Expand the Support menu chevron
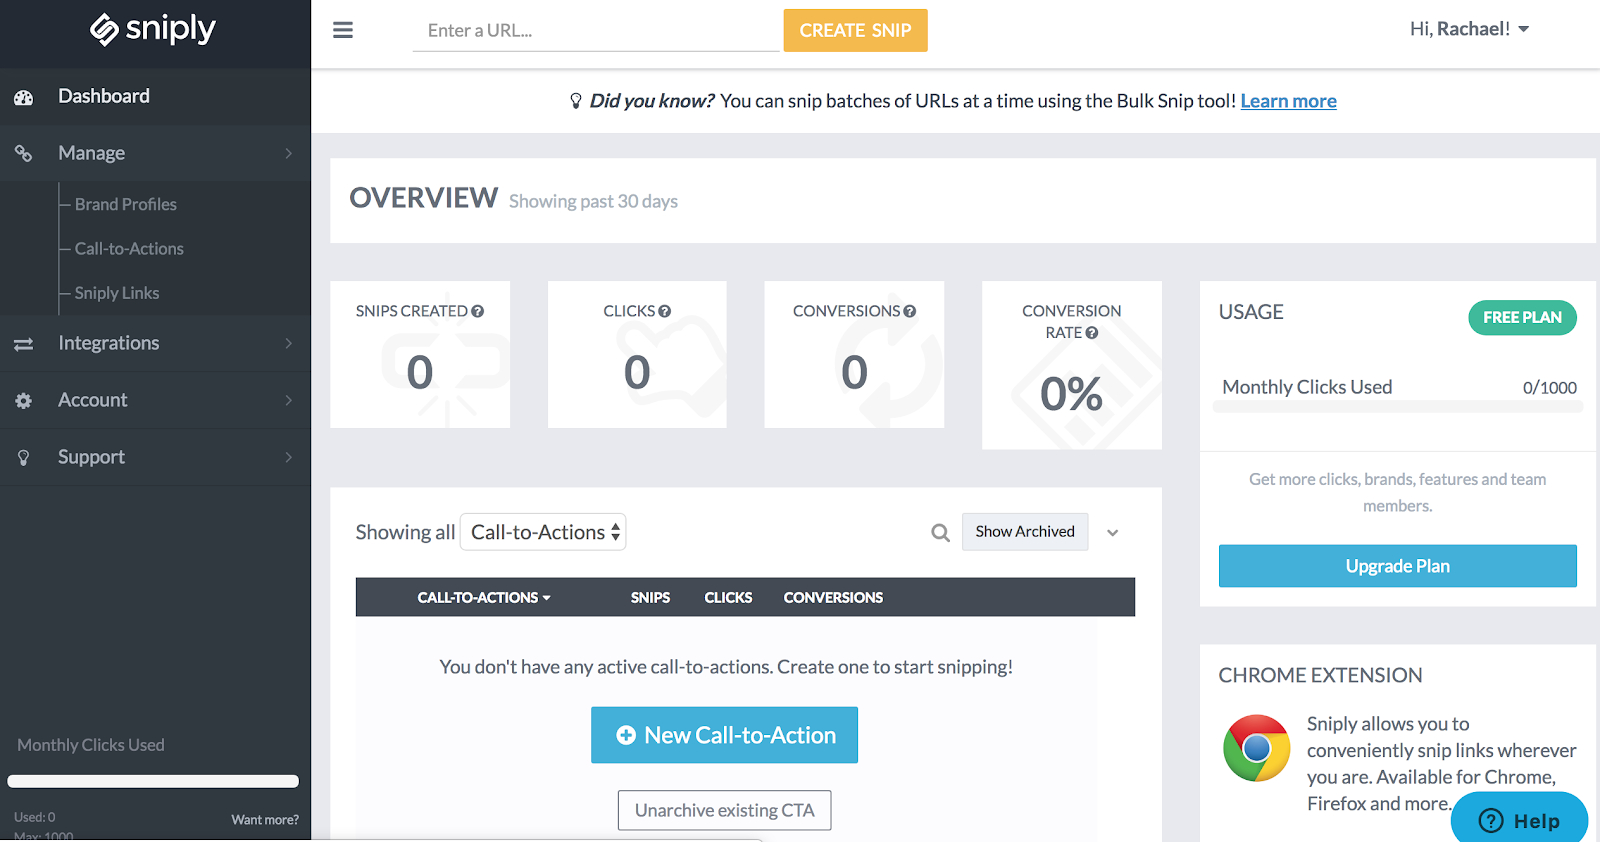This screenshot has height=842, width=1600. pyautogui.click(x=289, y=457)
